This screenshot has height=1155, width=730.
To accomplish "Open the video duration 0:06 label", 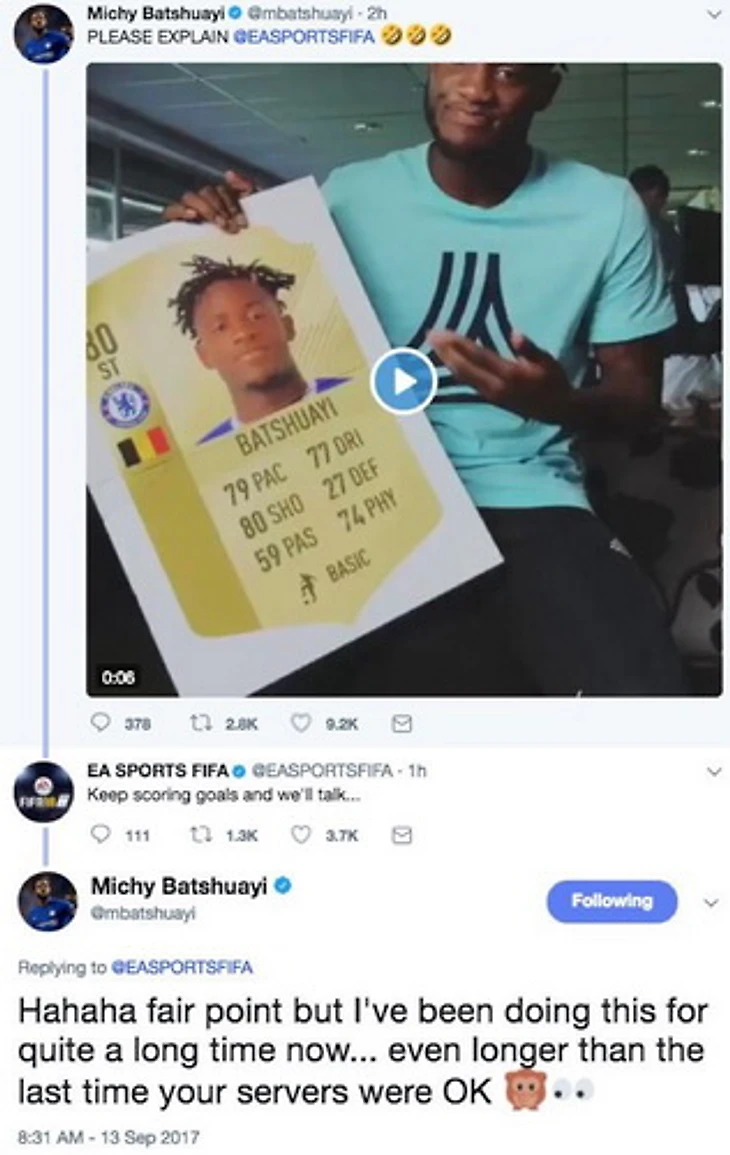I will tap(118, 676).
